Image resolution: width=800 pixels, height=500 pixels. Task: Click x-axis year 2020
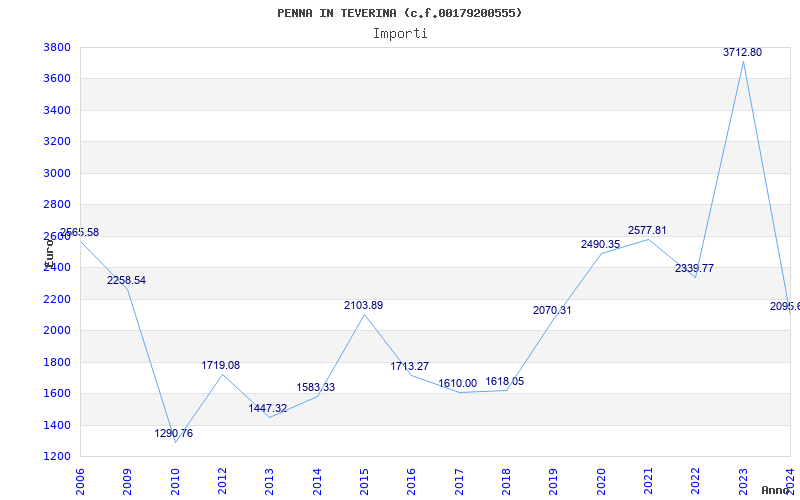tap(601, 482)
